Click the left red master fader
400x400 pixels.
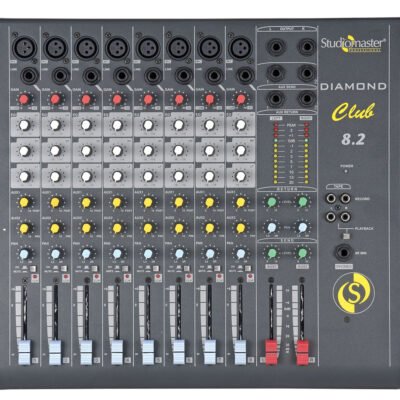click(271, 351)
